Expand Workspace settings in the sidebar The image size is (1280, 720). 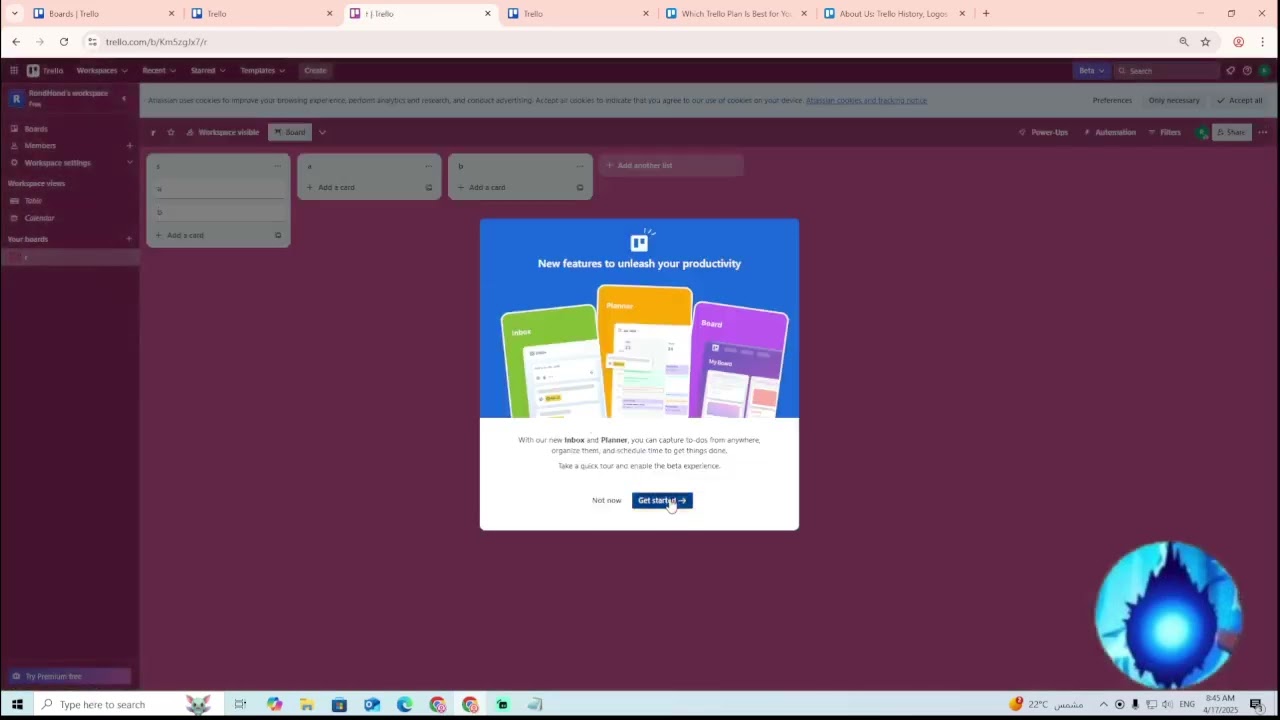(70, 163)
